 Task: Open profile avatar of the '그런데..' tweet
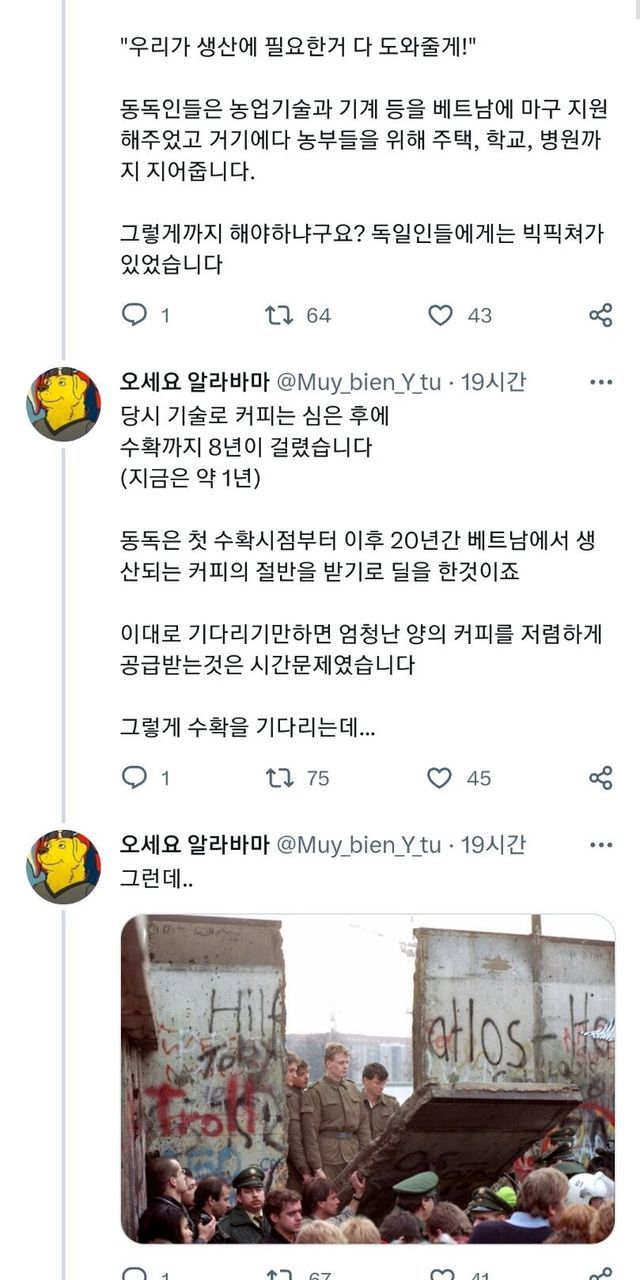[x=63, y=866]
